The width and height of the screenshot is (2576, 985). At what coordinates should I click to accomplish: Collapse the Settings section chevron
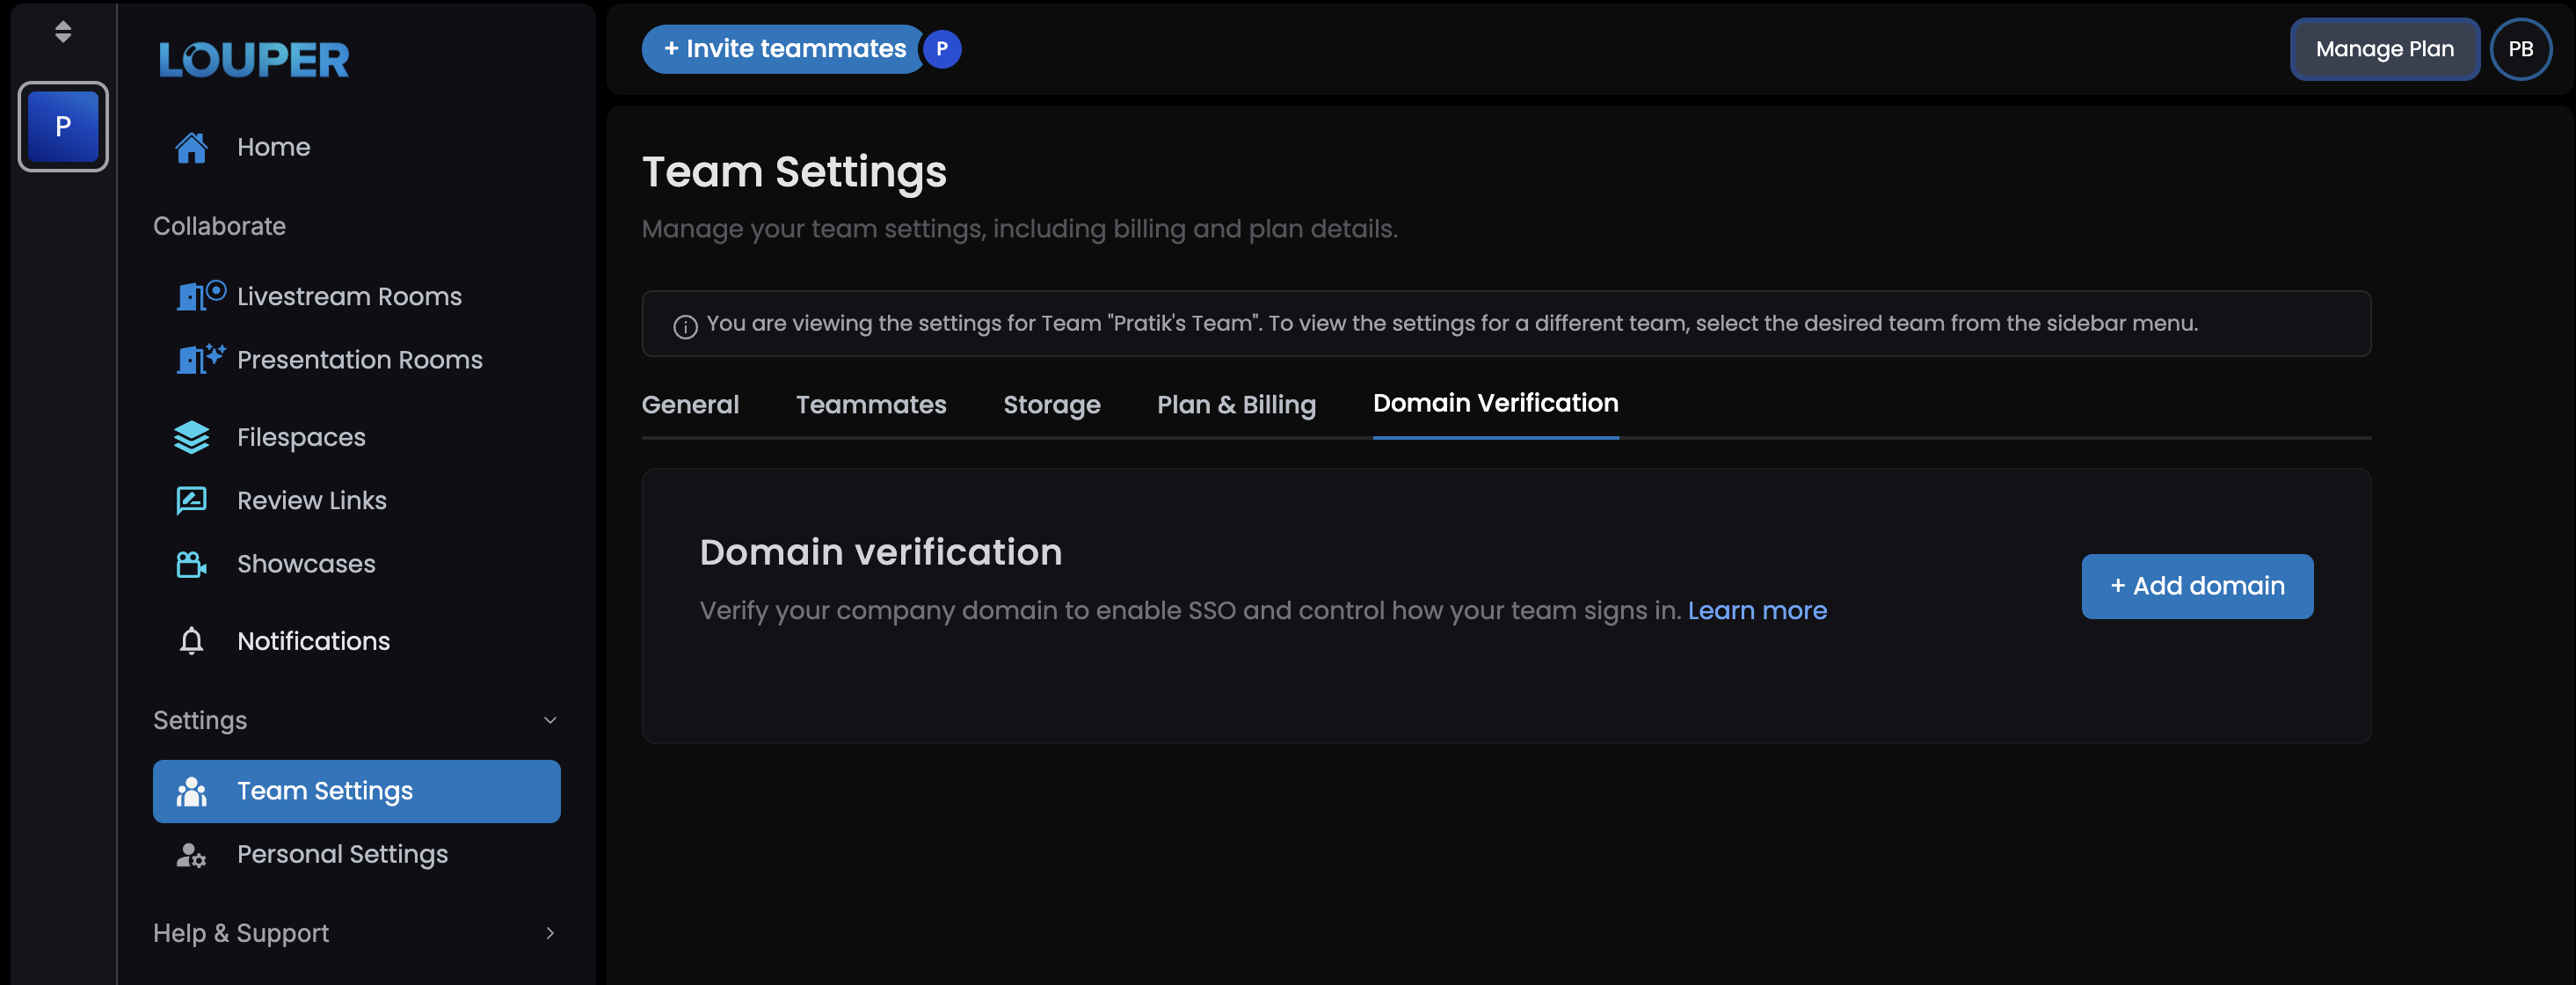pos(549,720)
